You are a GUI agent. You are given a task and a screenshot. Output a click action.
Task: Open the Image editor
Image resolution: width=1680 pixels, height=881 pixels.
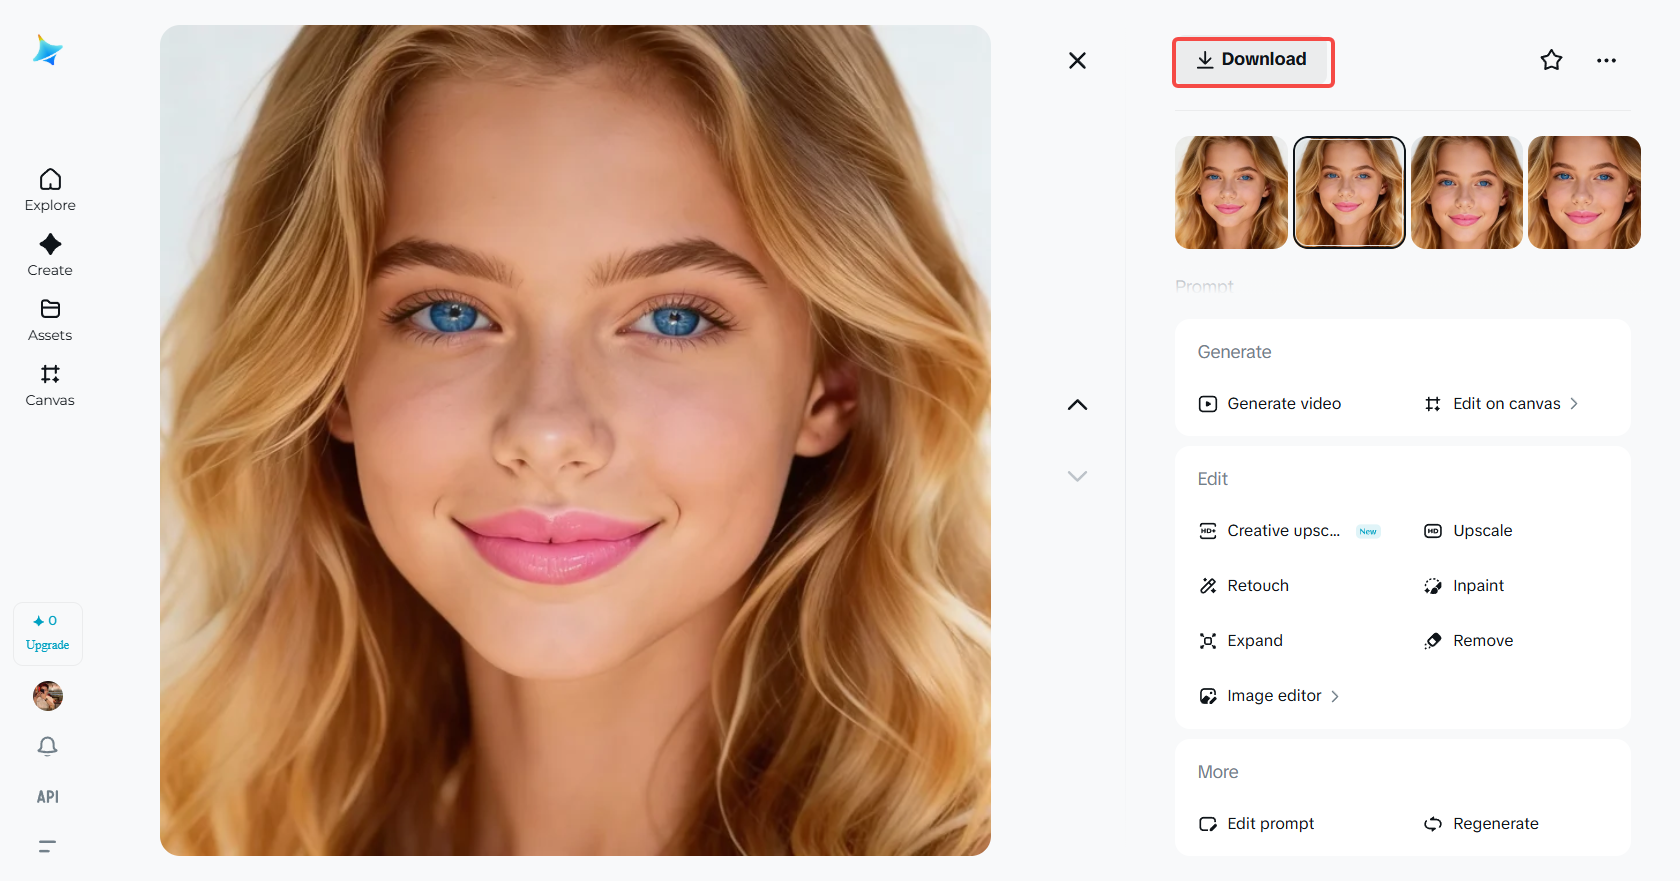coord(1269,696)
